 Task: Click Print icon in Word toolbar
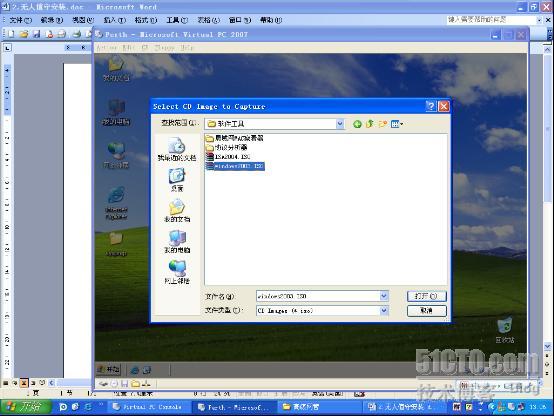(76, 34)
